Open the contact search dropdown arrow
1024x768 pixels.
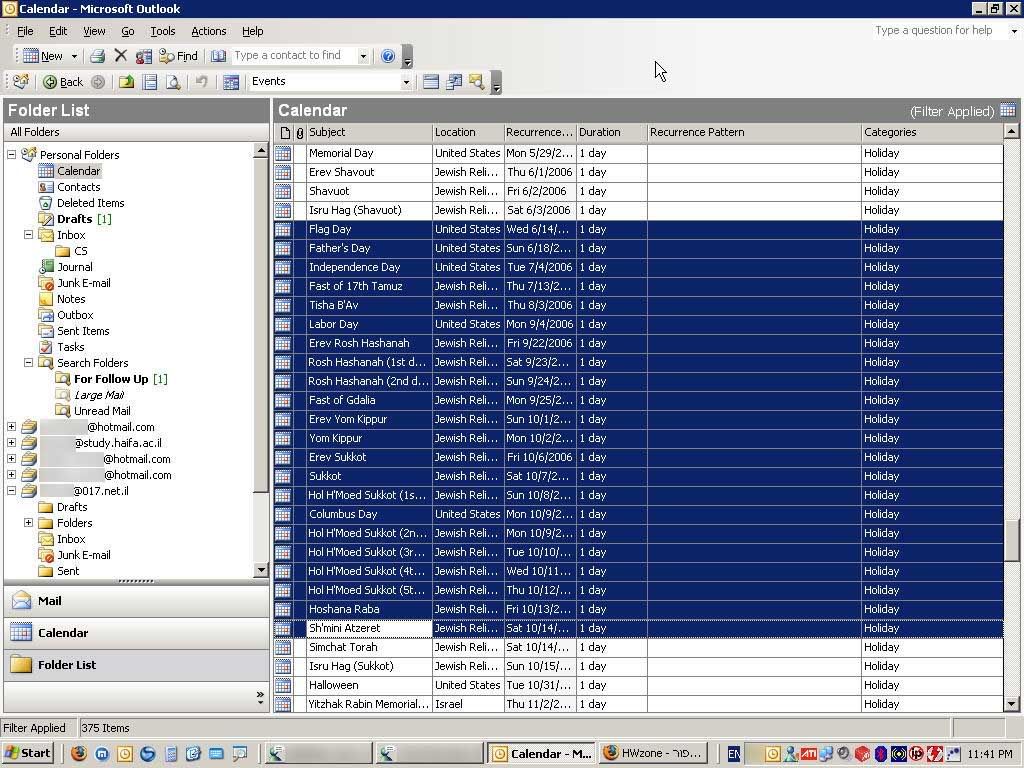pos(363,57)
